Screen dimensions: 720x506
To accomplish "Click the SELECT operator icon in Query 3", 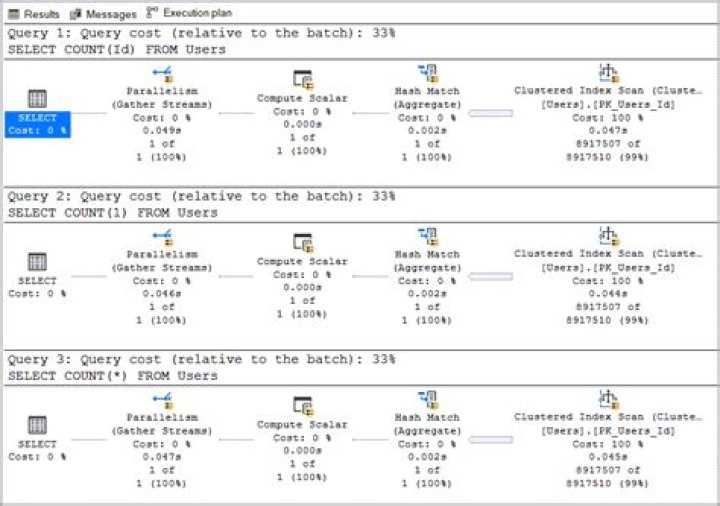I will (x=37, y=425).
